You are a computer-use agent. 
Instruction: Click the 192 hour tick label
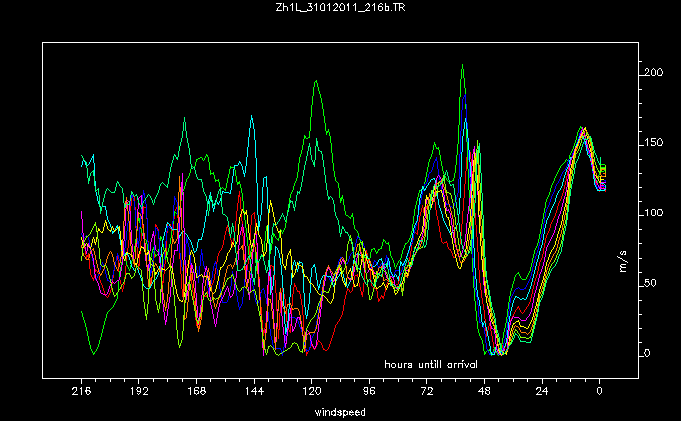pos(139,393)
